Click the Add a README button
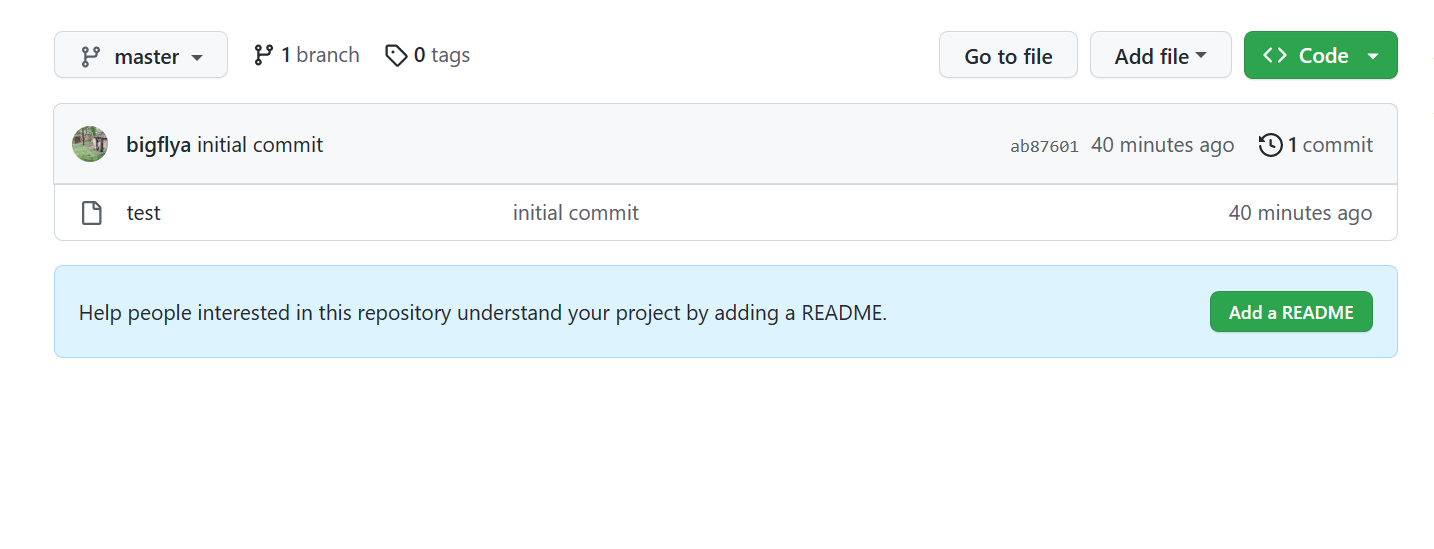The image size is (1434, 549). click(1291, 312)
